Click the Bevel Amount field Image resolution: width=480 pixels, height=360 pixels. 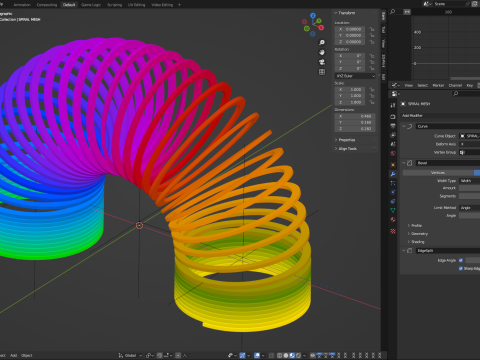click(469, 188)
